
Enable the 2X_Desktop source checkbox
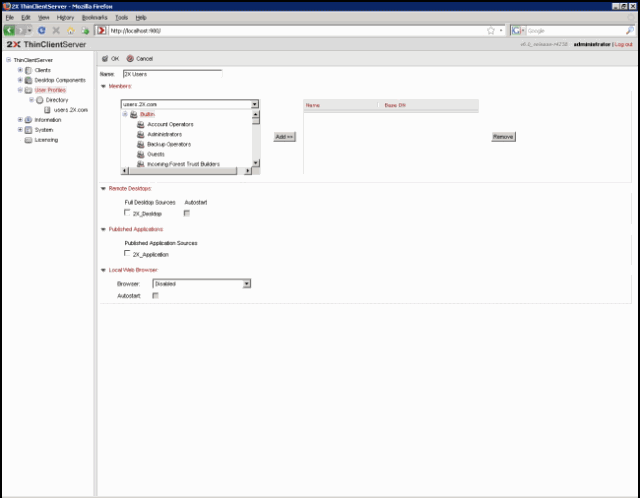(x=127, y=213)
